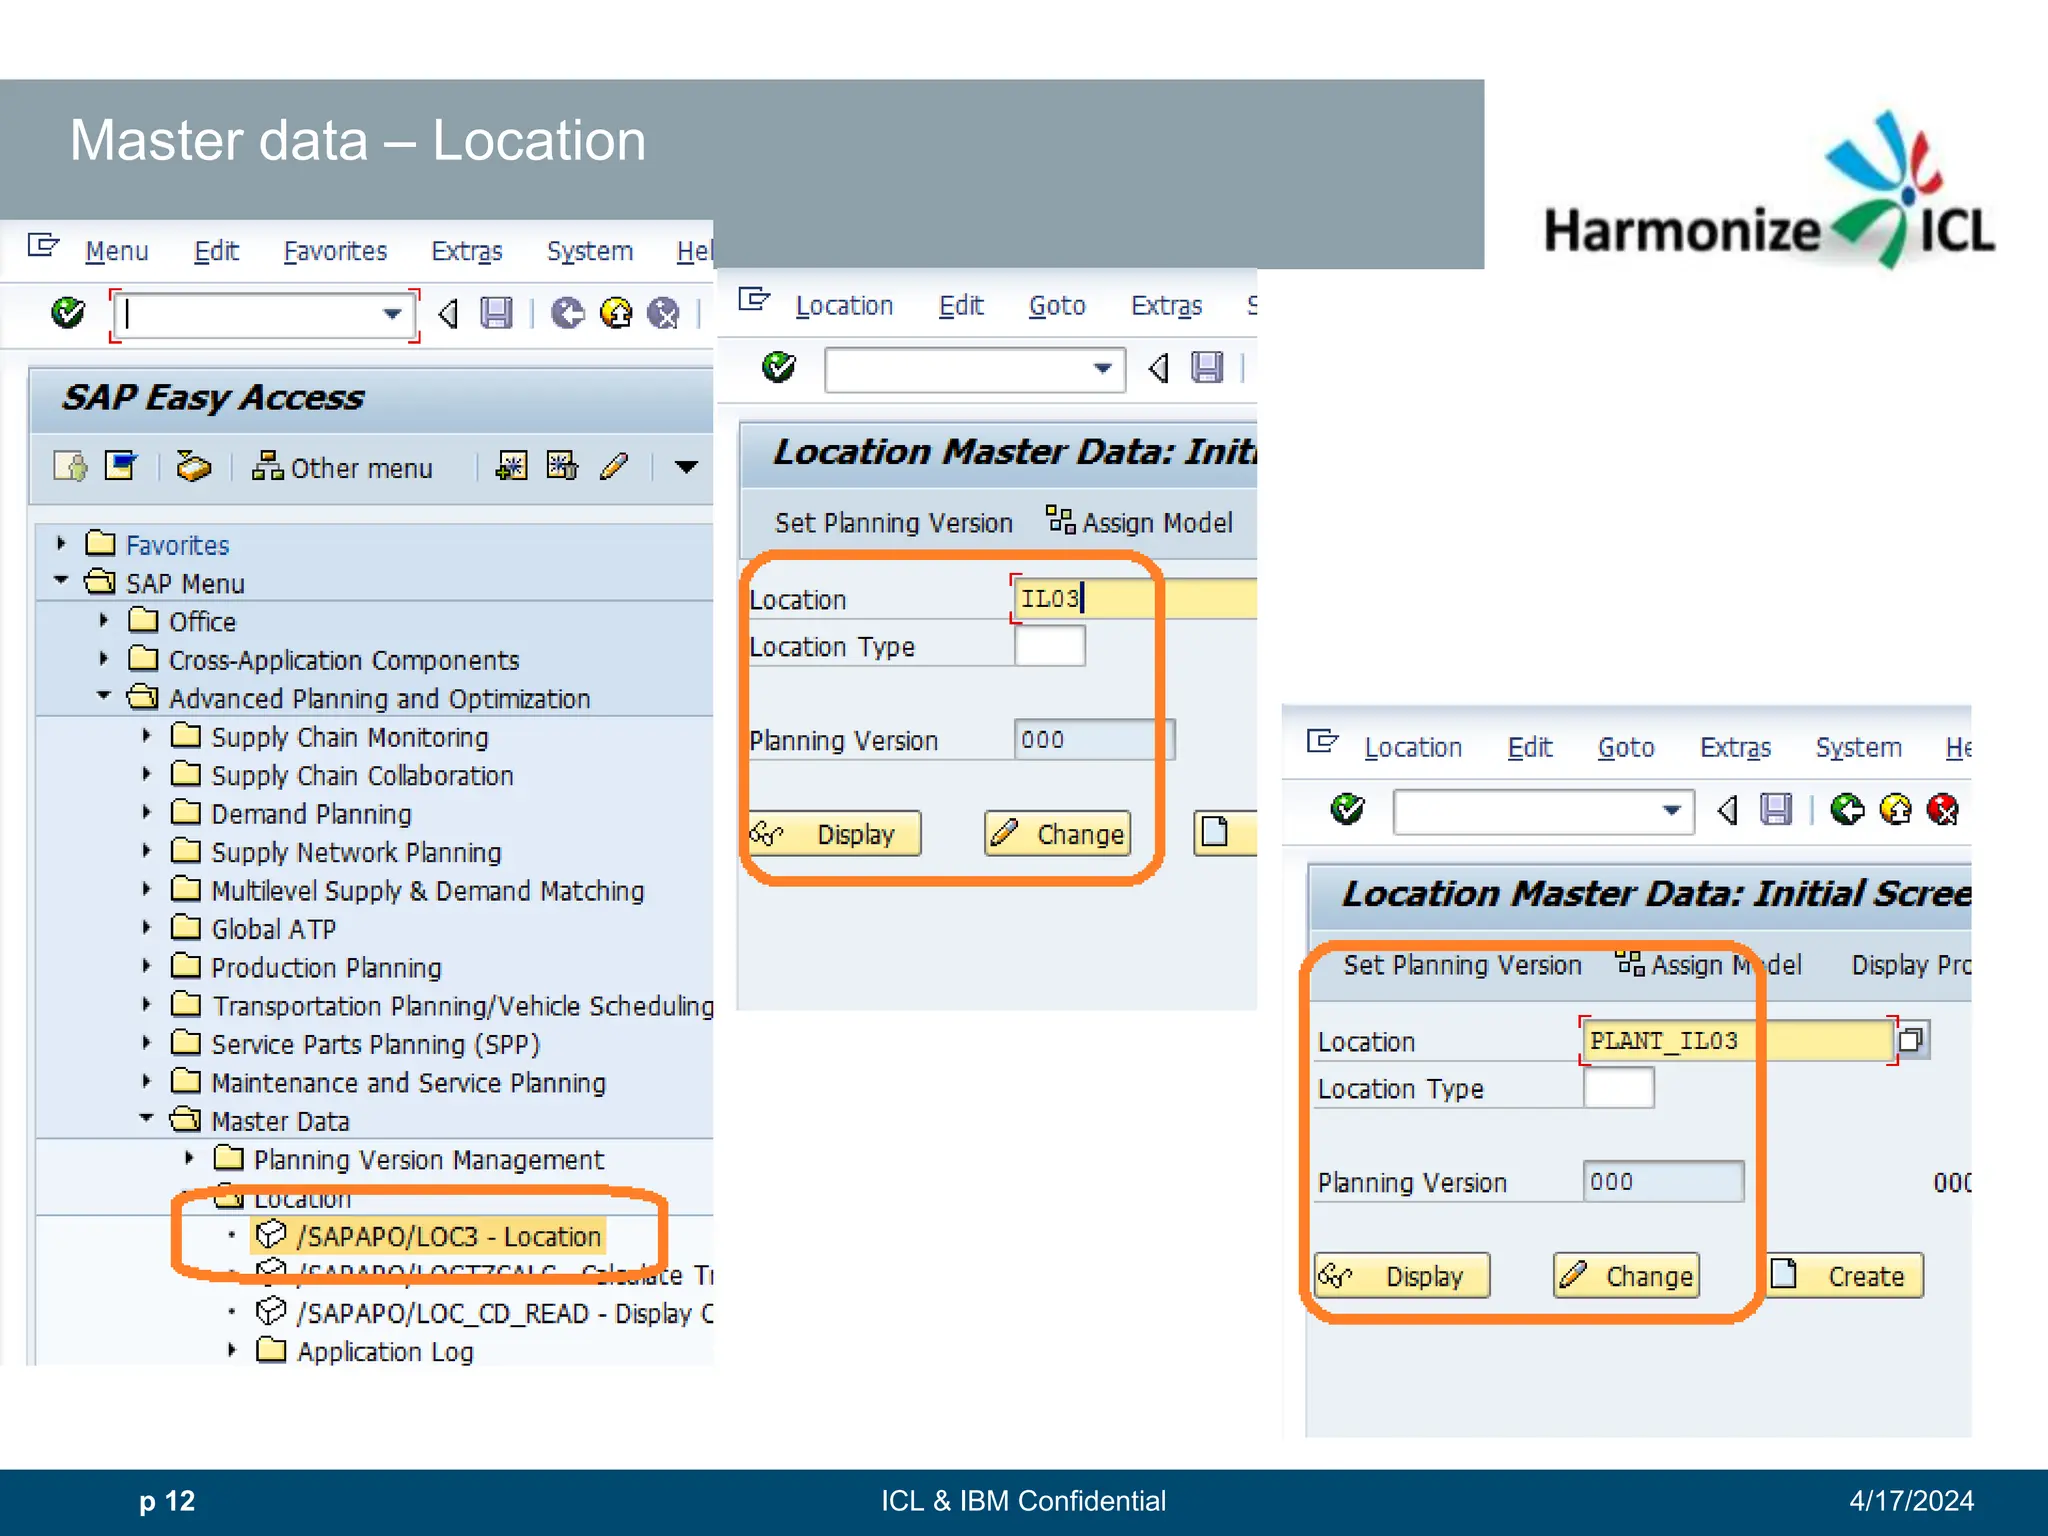Select /SAPAPO/LOC3 - Location transaction

(x=449, y=1236)
